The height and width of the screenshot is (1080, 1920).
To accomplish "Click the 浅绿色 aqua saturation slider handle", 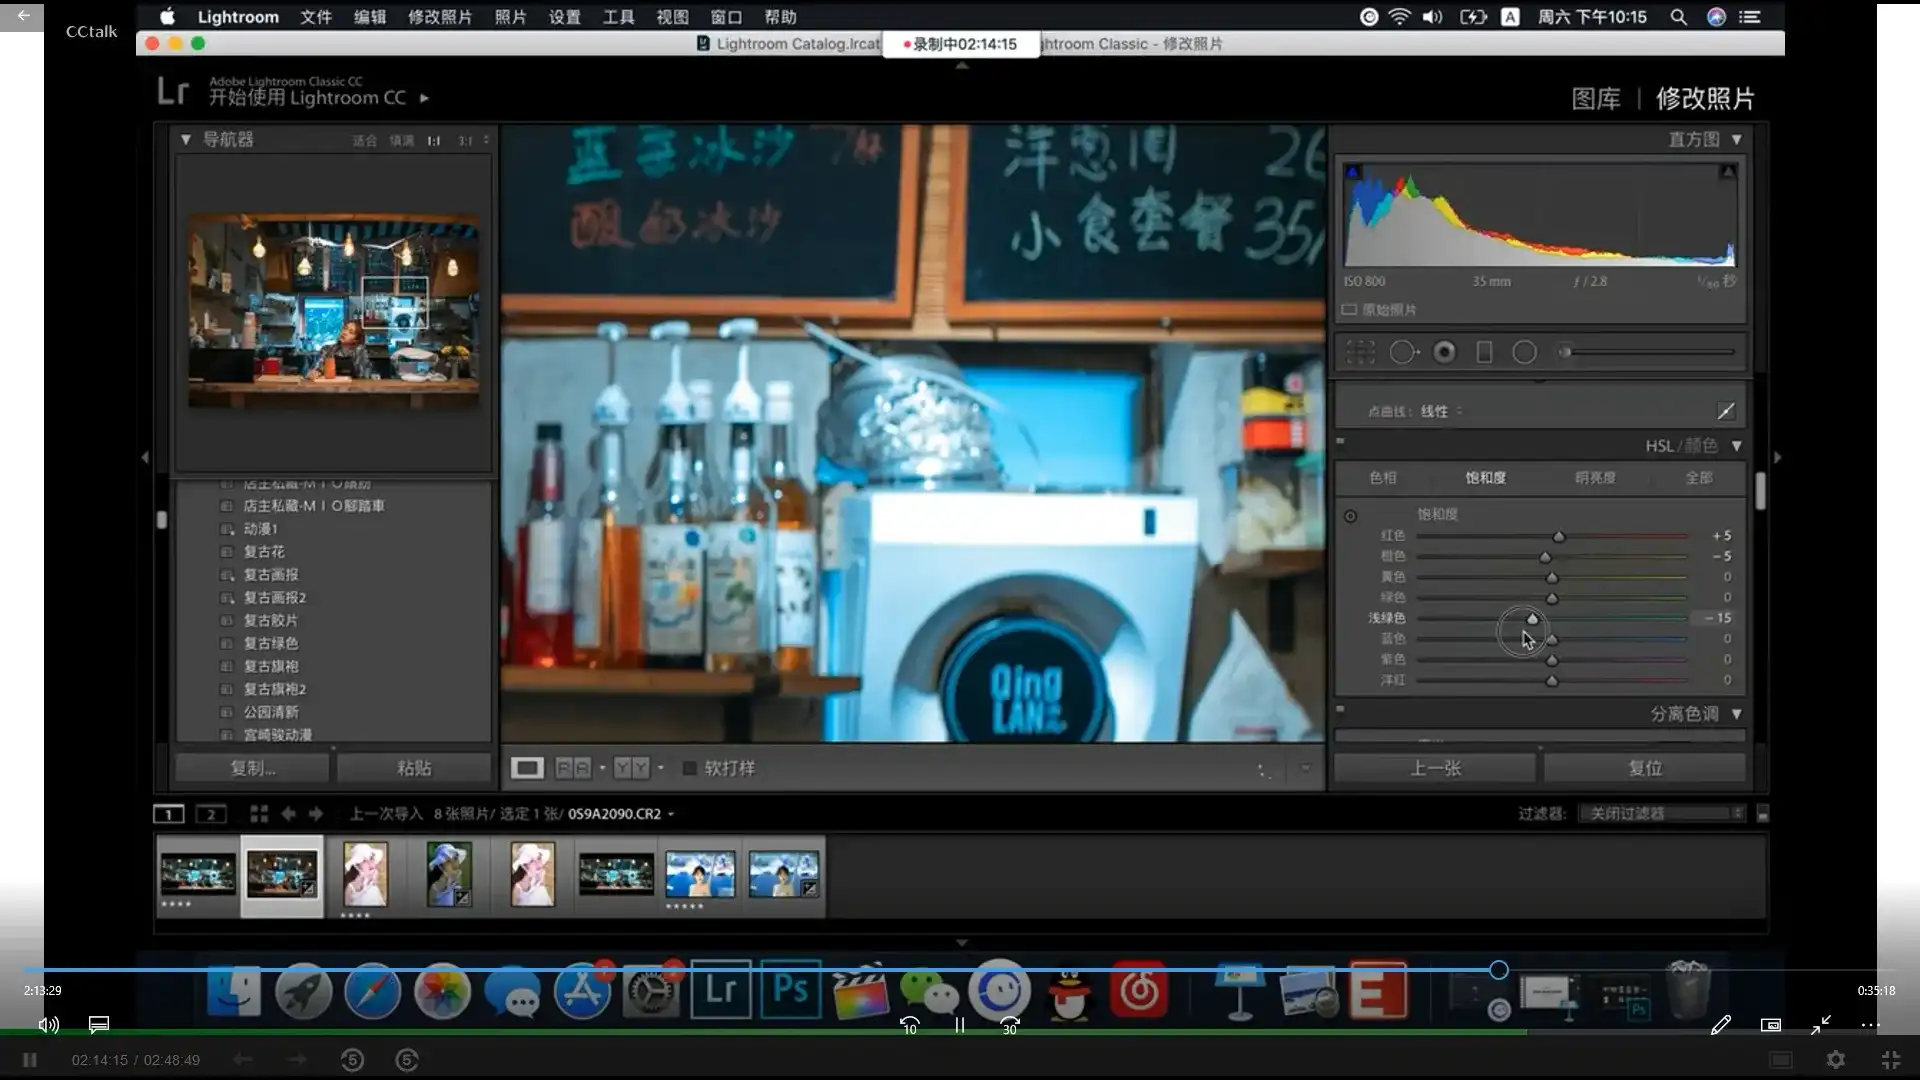I will pos(1532,619).
